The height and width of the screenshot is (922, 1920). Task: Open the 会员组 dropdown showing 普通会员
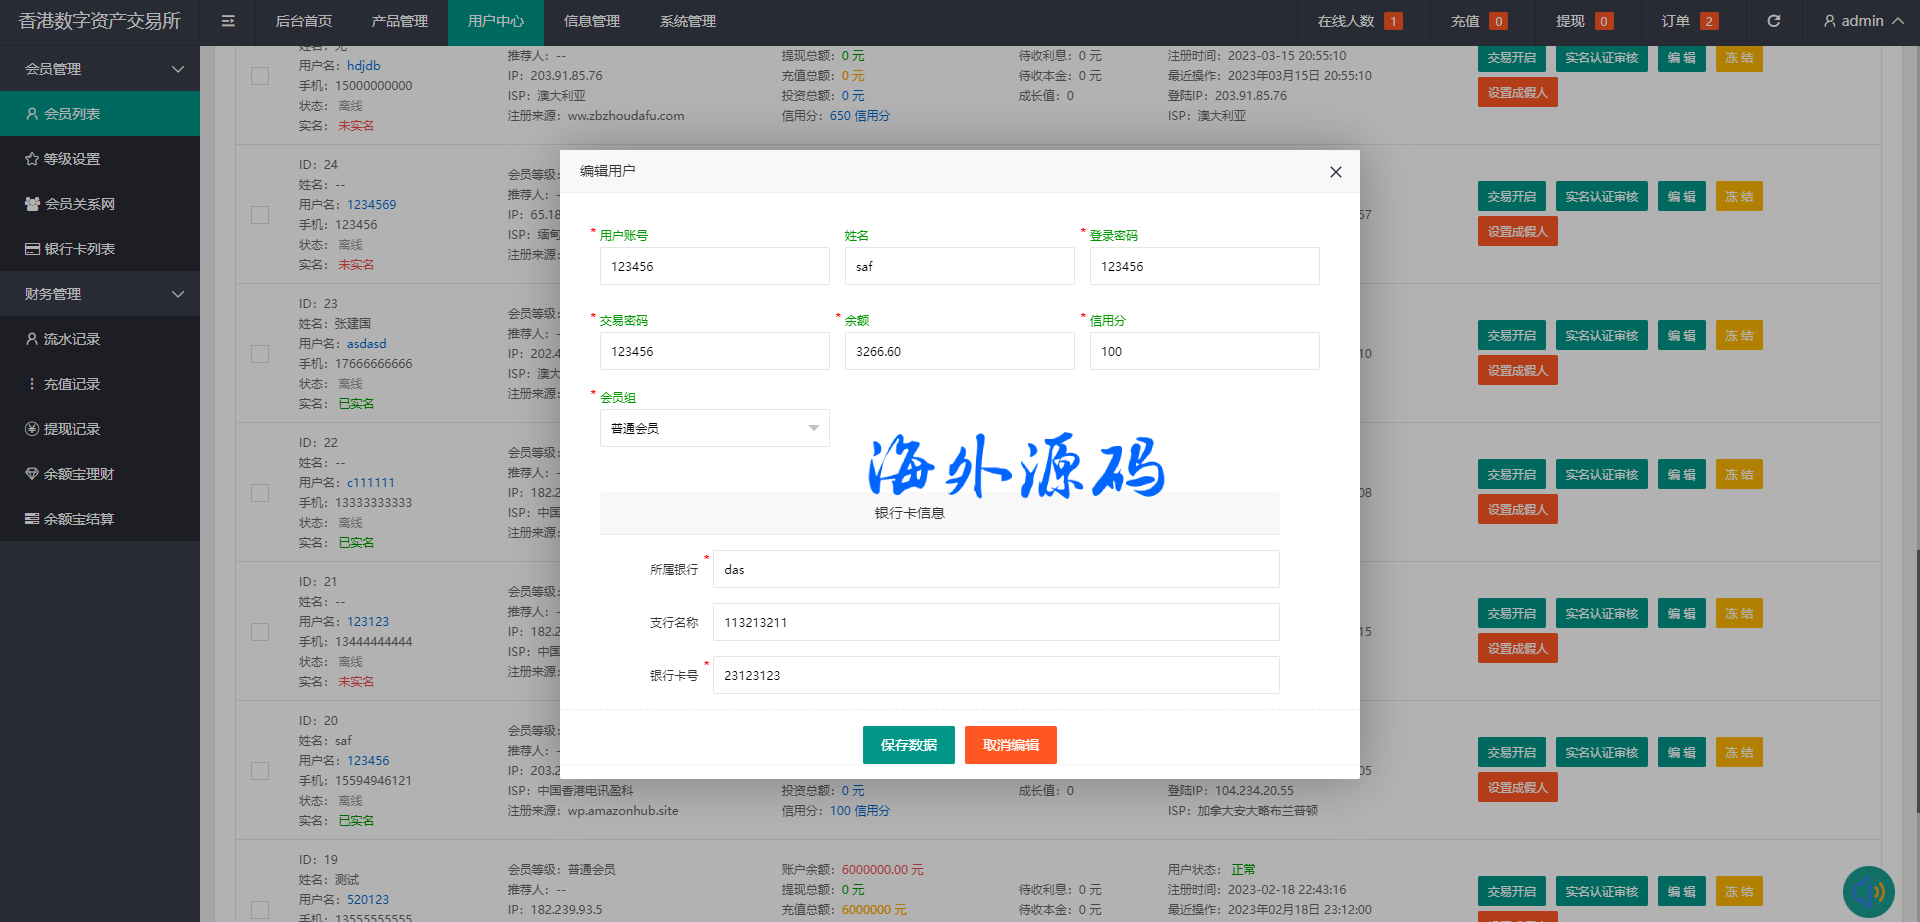[714, 428]
